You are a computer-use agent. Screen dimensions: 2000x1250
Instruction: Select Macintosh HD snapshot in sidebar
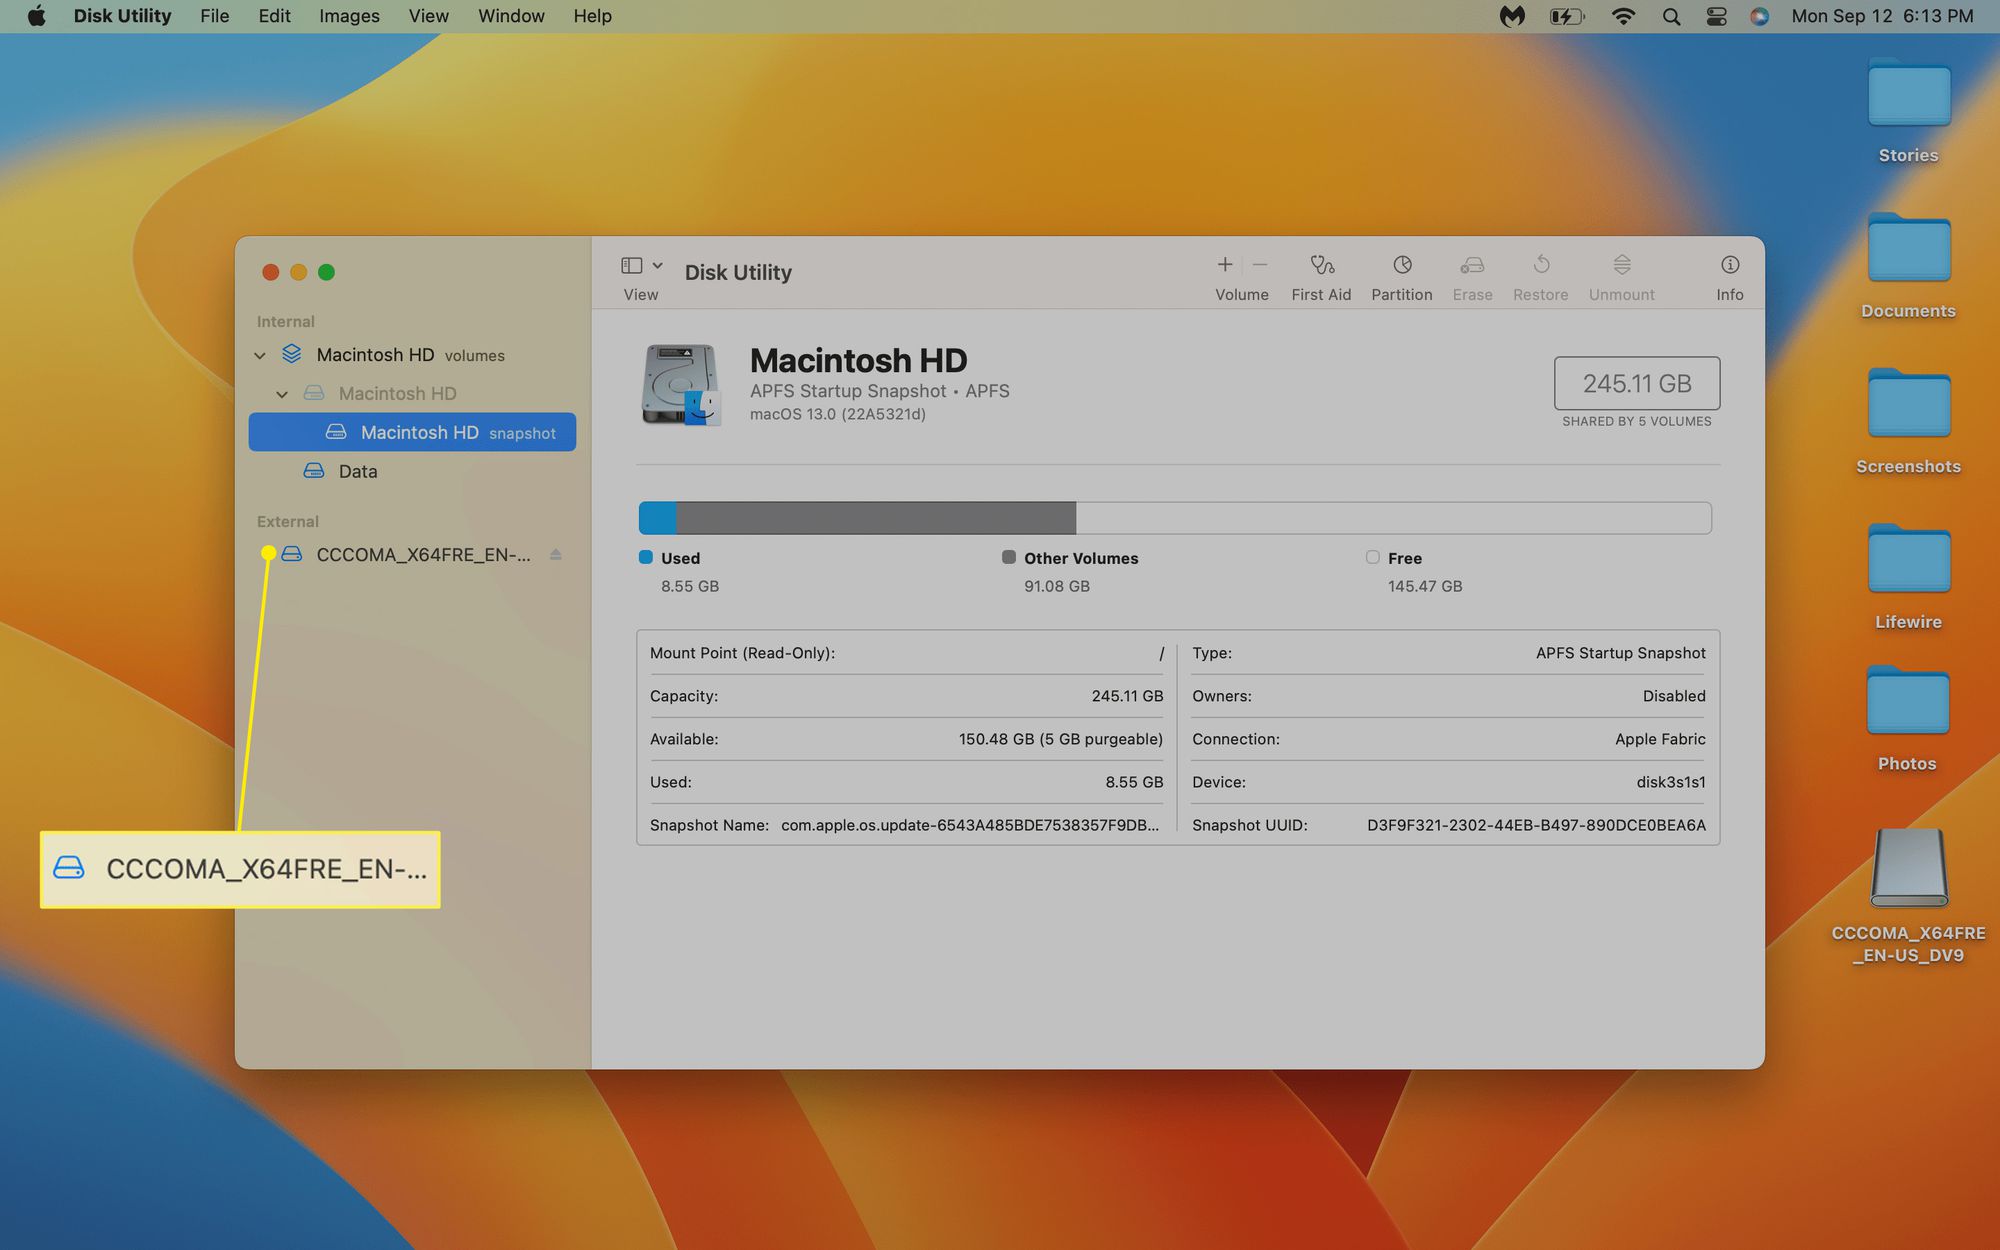pos(412,432)
